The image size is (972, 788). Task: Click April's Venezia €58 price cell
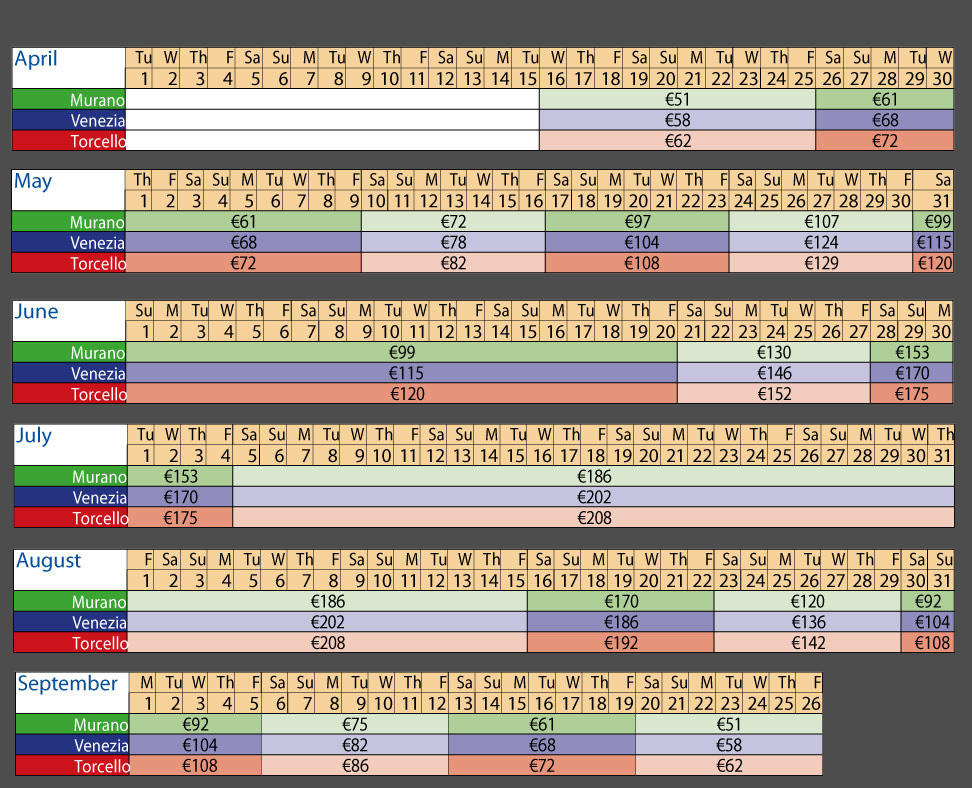677,120
